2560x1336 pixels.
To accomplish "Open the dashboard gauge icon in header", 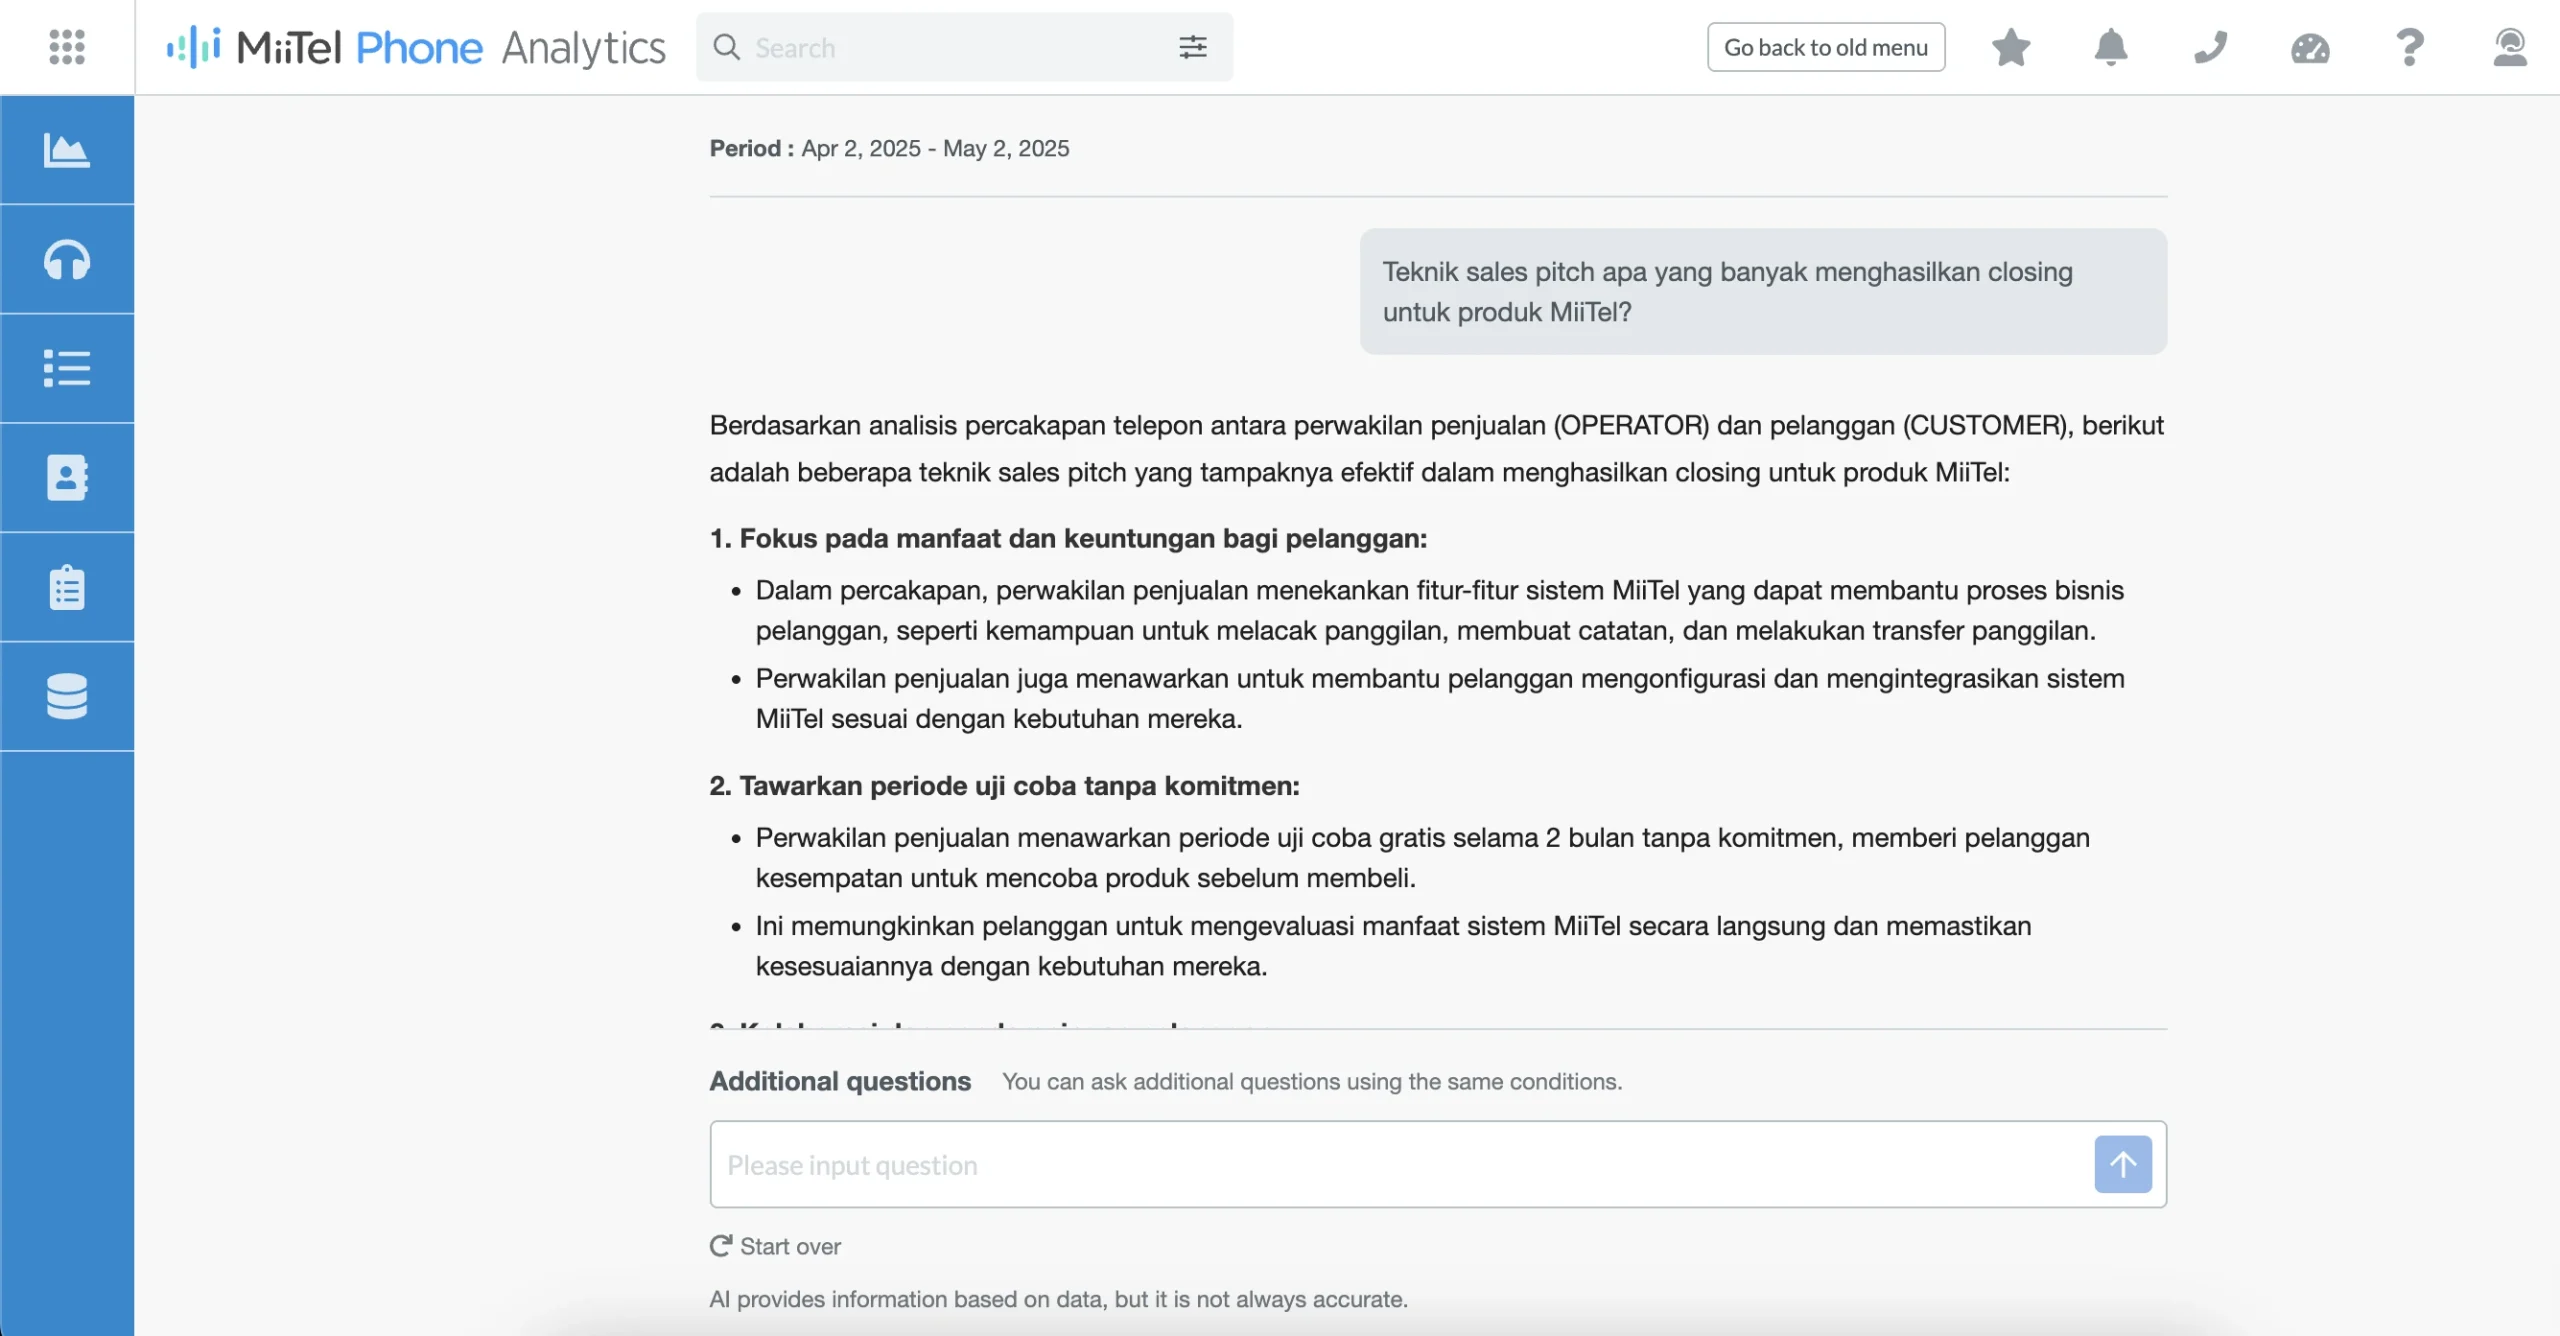I will pyautogui.click(x=2310, y=47).
